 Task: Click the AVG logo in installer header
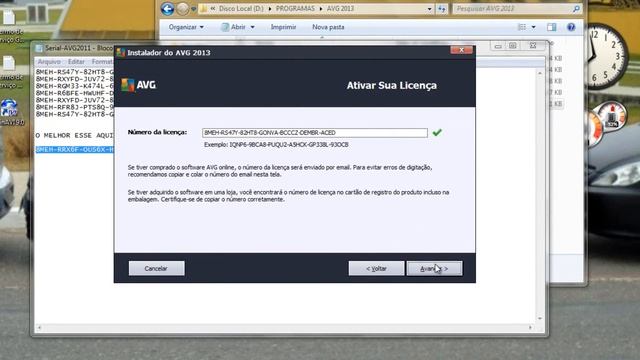(x=139, y=85)
